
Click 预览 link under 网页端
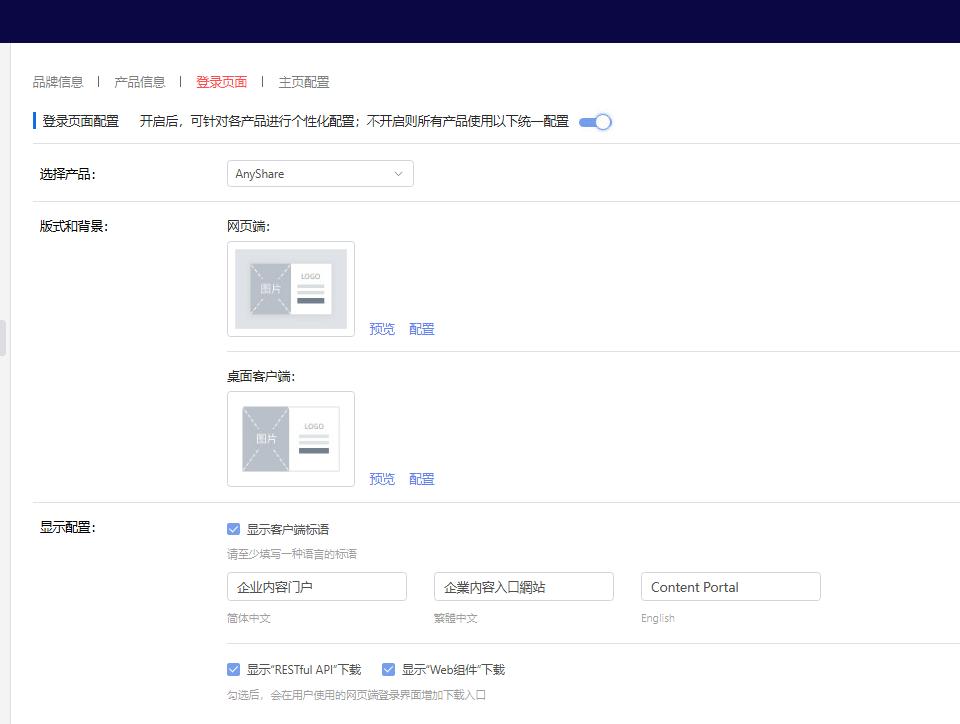point(382,328)
